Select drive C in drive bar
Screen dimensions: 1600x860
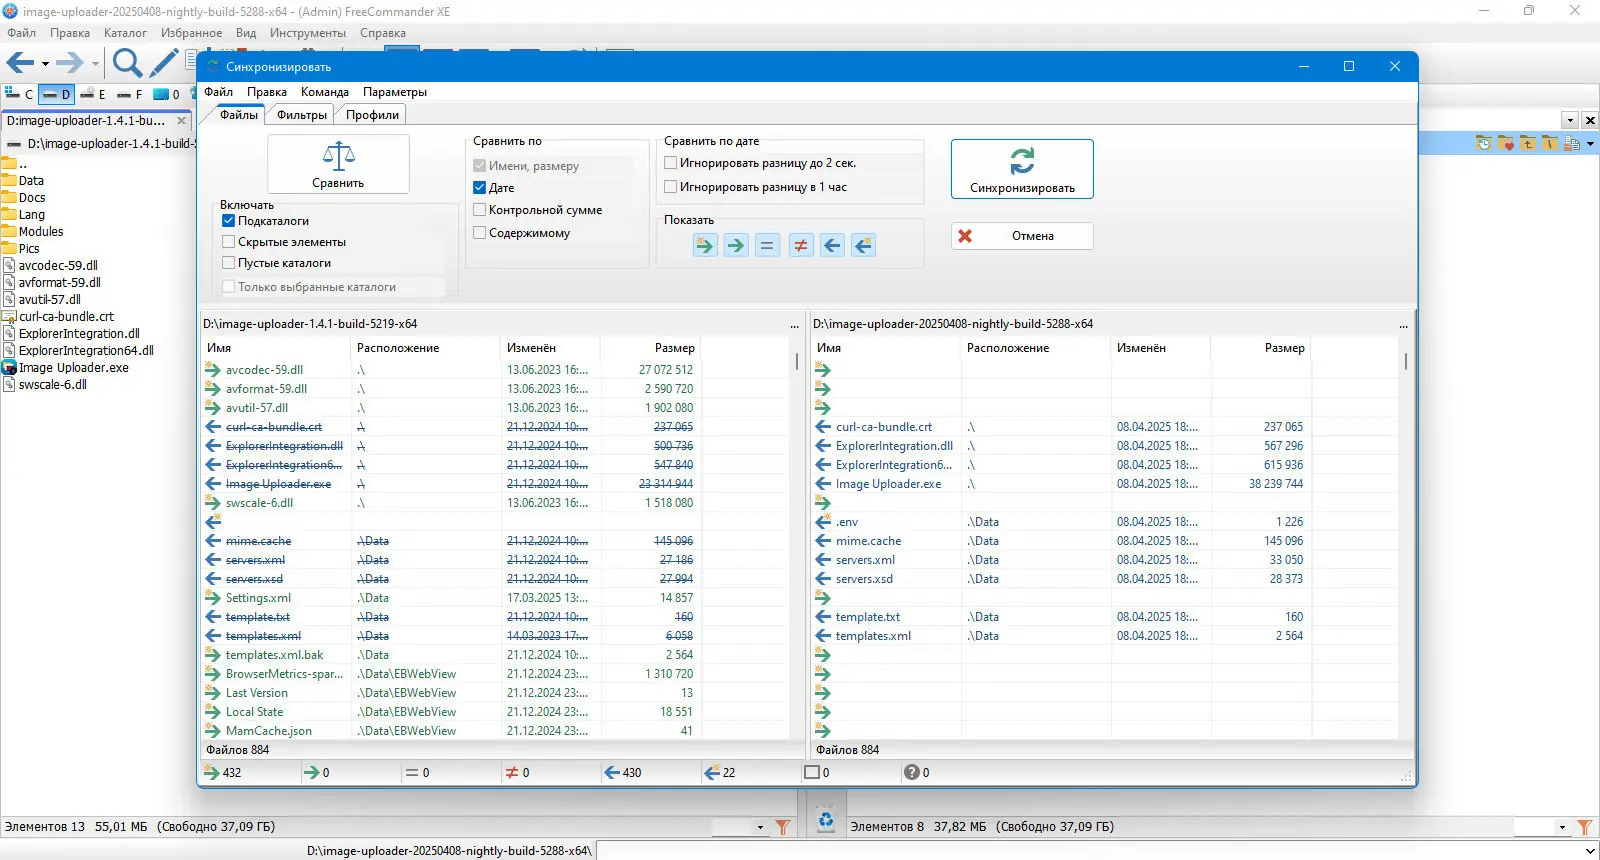20,95
